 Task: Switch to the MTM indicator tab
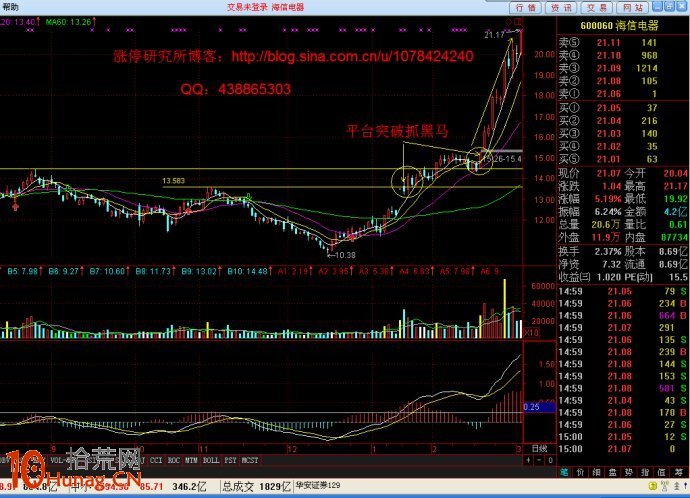191,460
